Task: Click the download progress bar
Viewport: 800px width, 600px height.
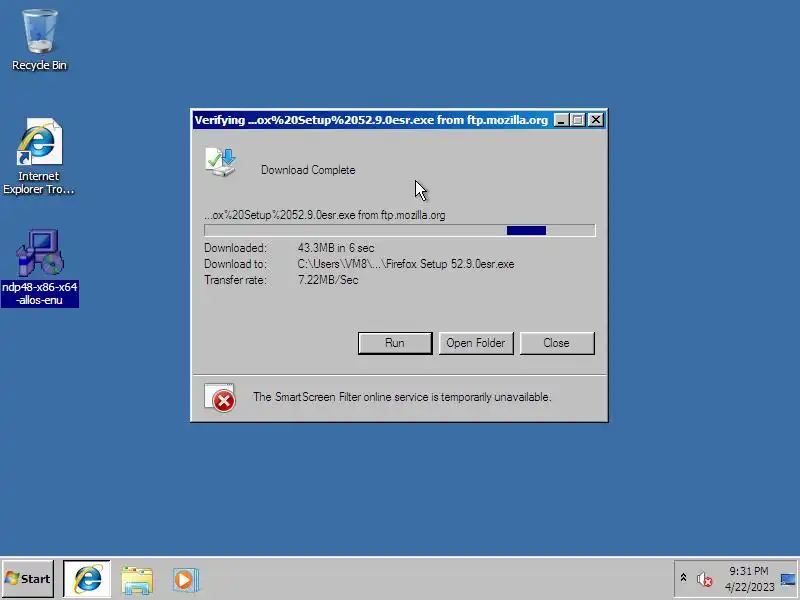Action: 399,231
